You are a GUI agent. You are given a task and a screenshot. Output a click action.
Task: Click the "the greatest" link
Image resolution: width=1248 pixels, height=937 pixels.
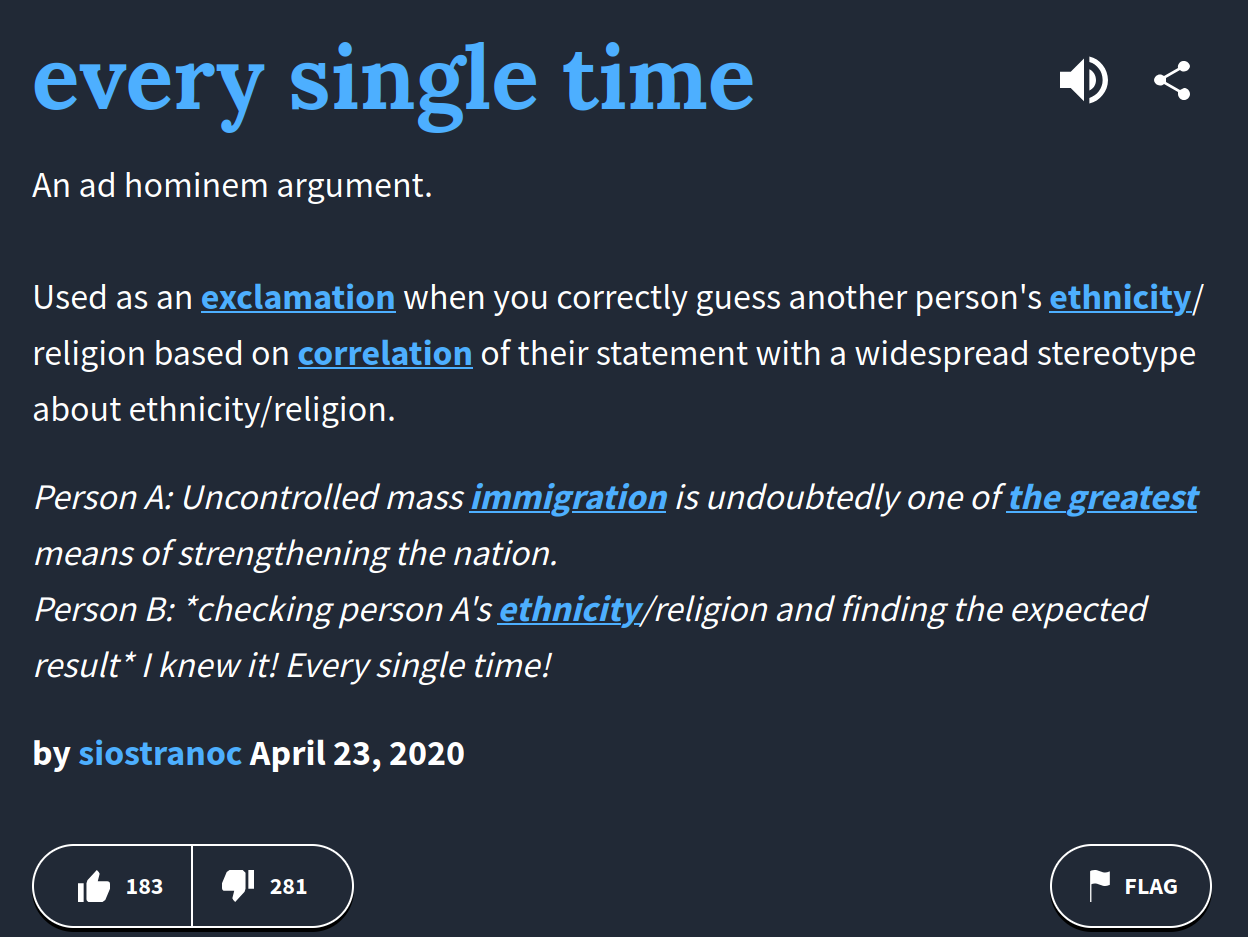1103,498
